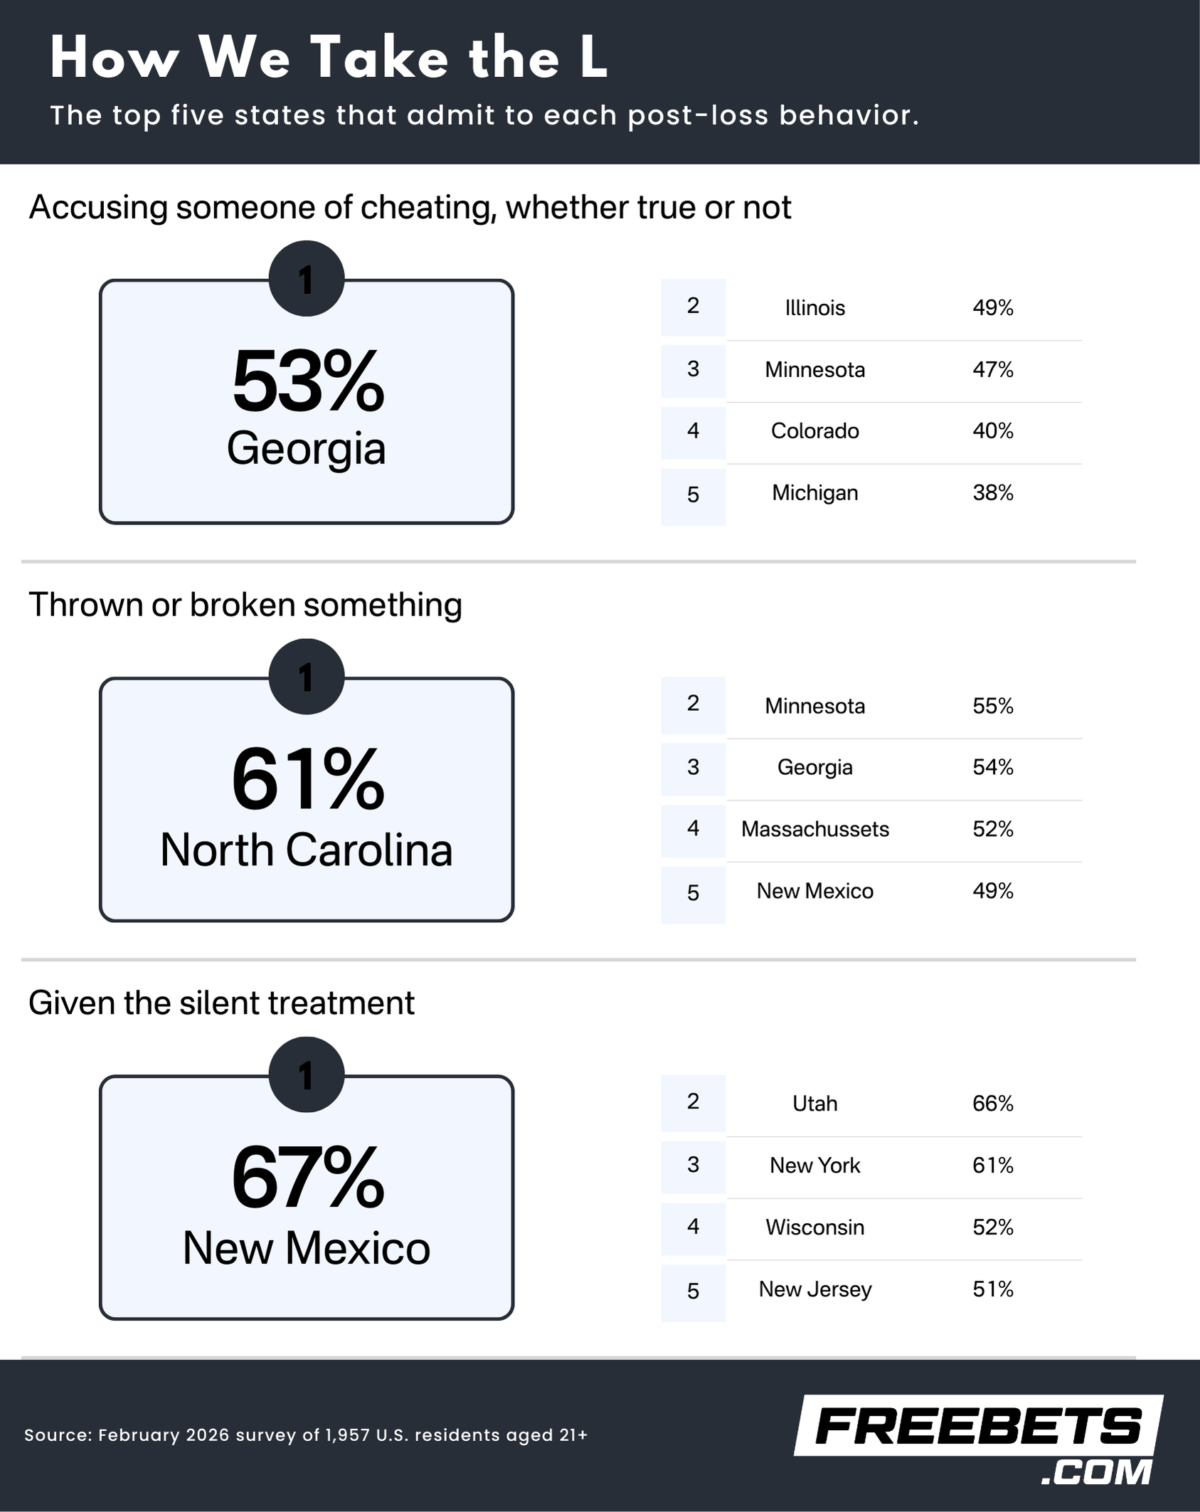Click the Colorado 40% row
Image resolution: width=1200 pixels, height=1512 pixels.
click(x=903, y=431)
